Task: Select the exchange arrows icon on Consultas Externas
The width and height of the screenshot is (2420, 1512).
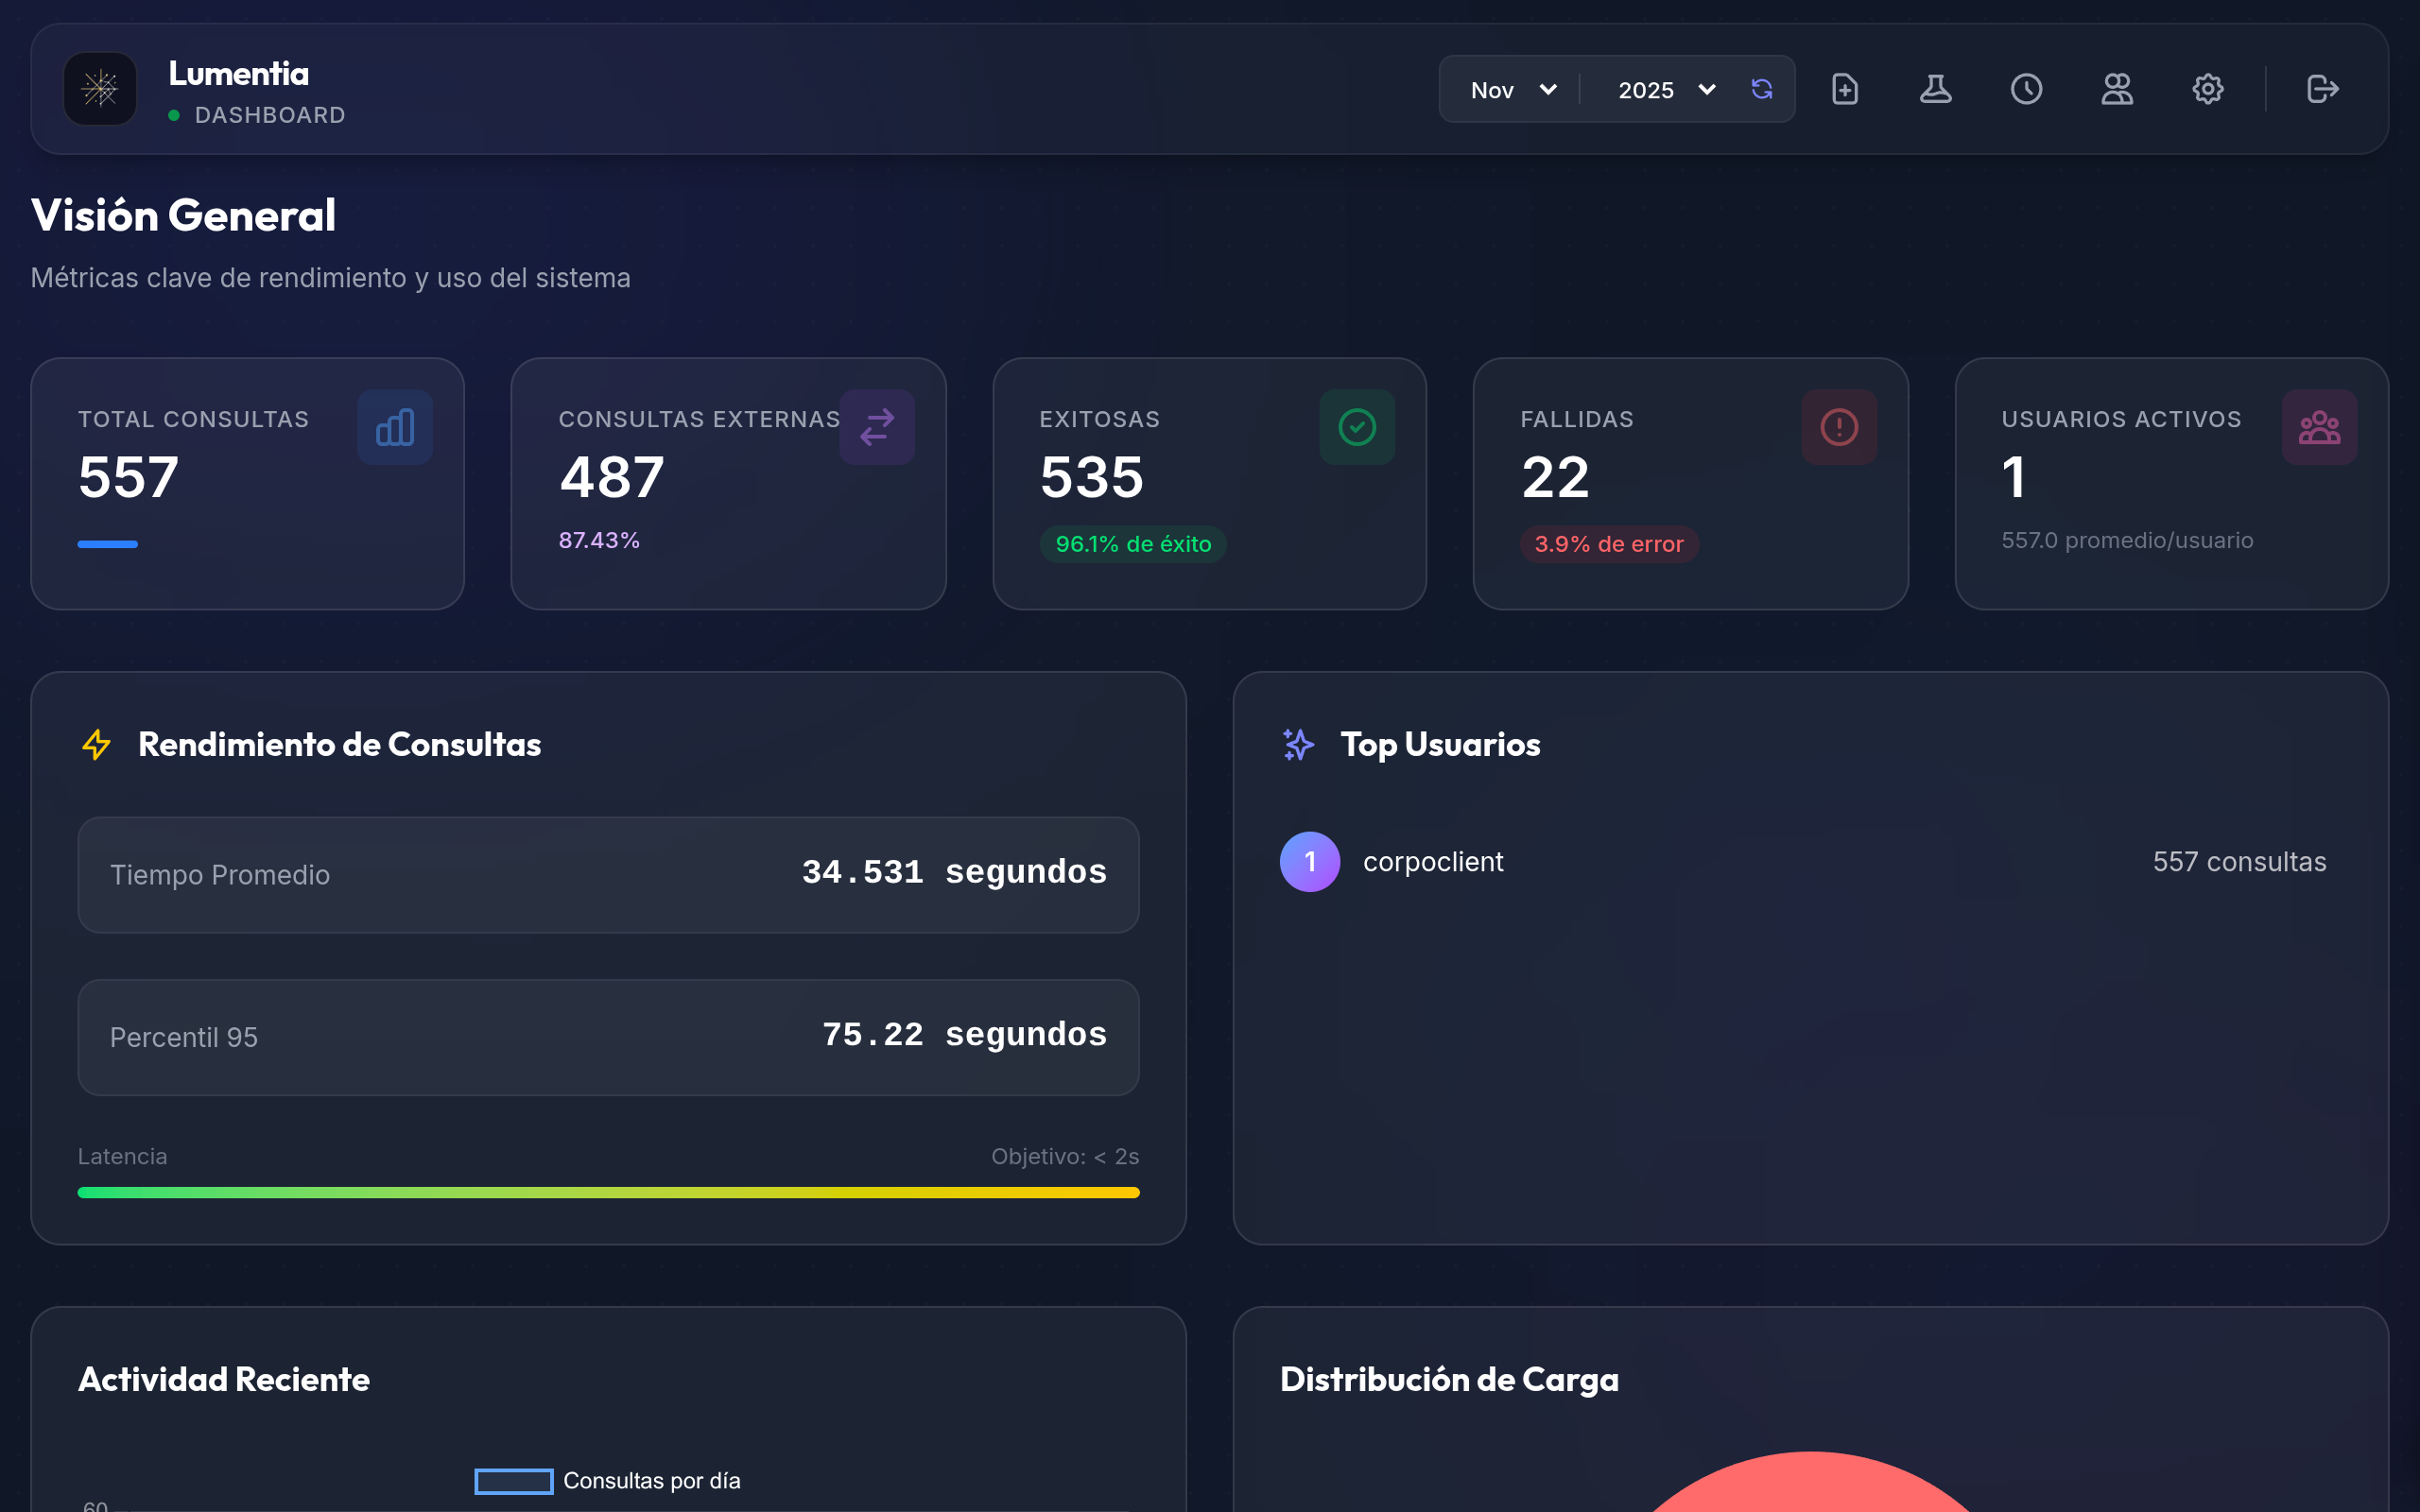Action: 877,427
